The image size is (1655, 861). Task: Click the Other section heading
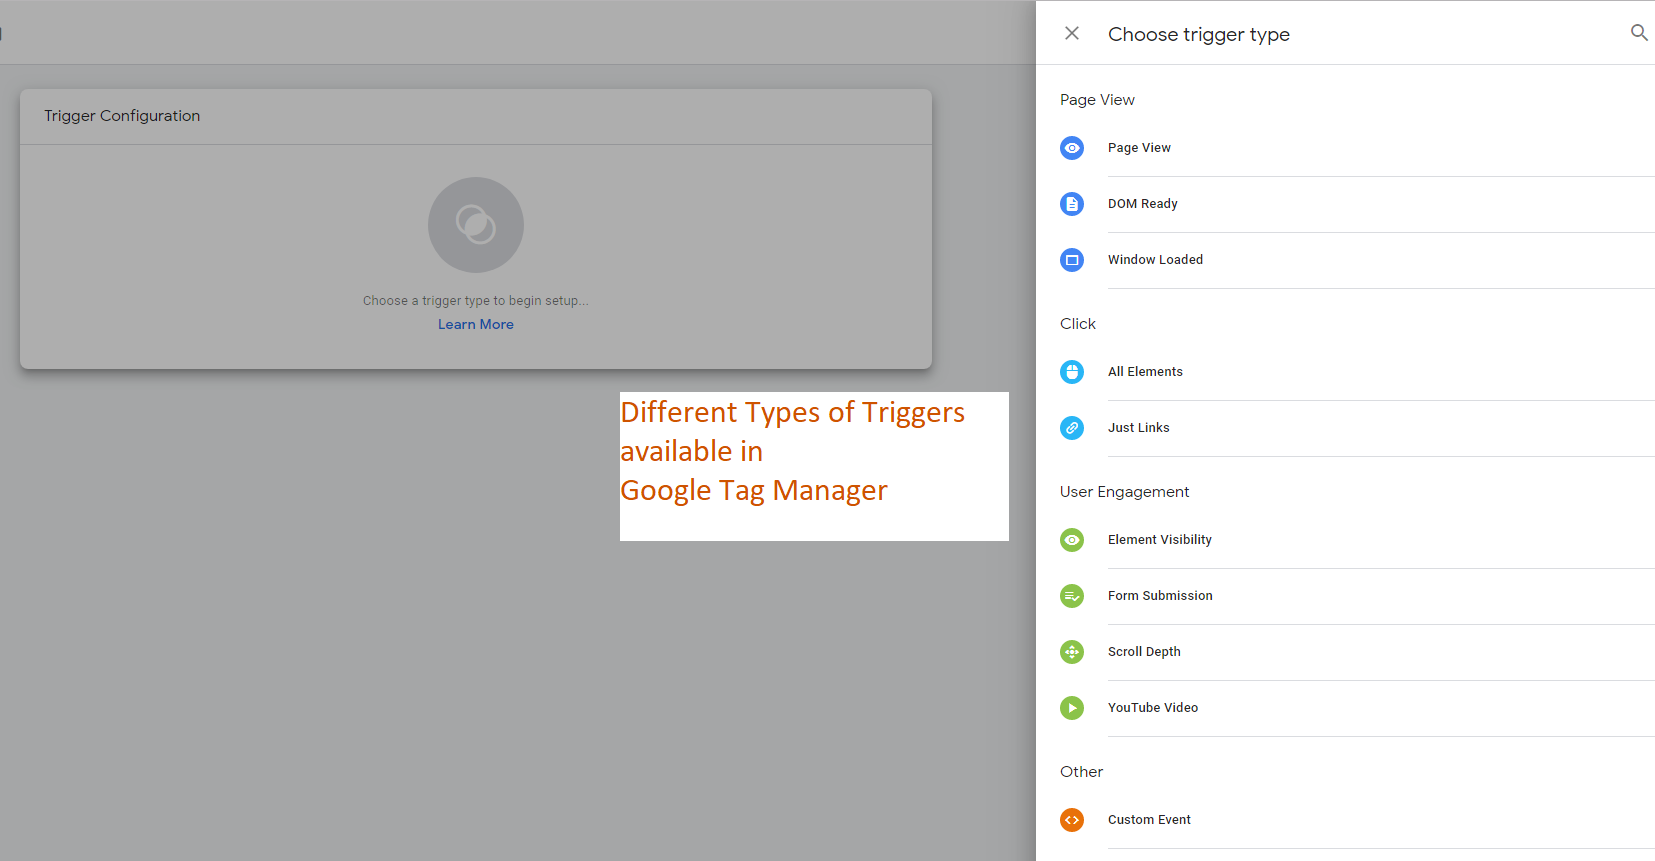click(1081, 772)
